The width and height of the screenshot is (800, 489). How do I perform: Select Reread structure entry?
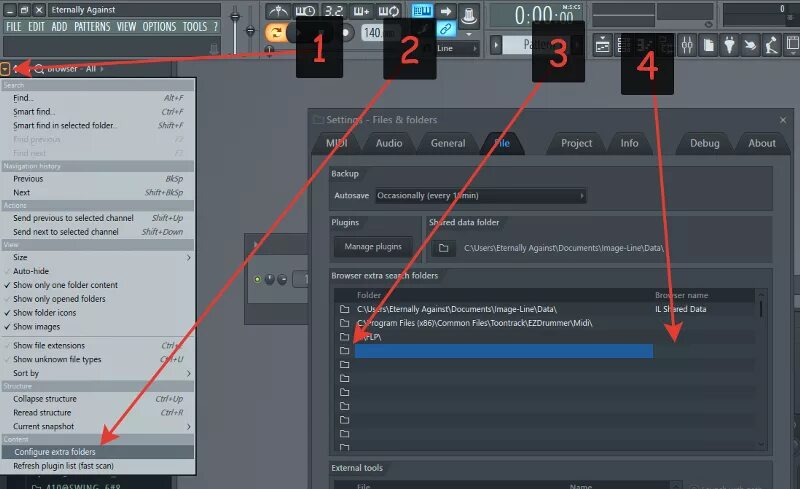(x=98, y=412)
